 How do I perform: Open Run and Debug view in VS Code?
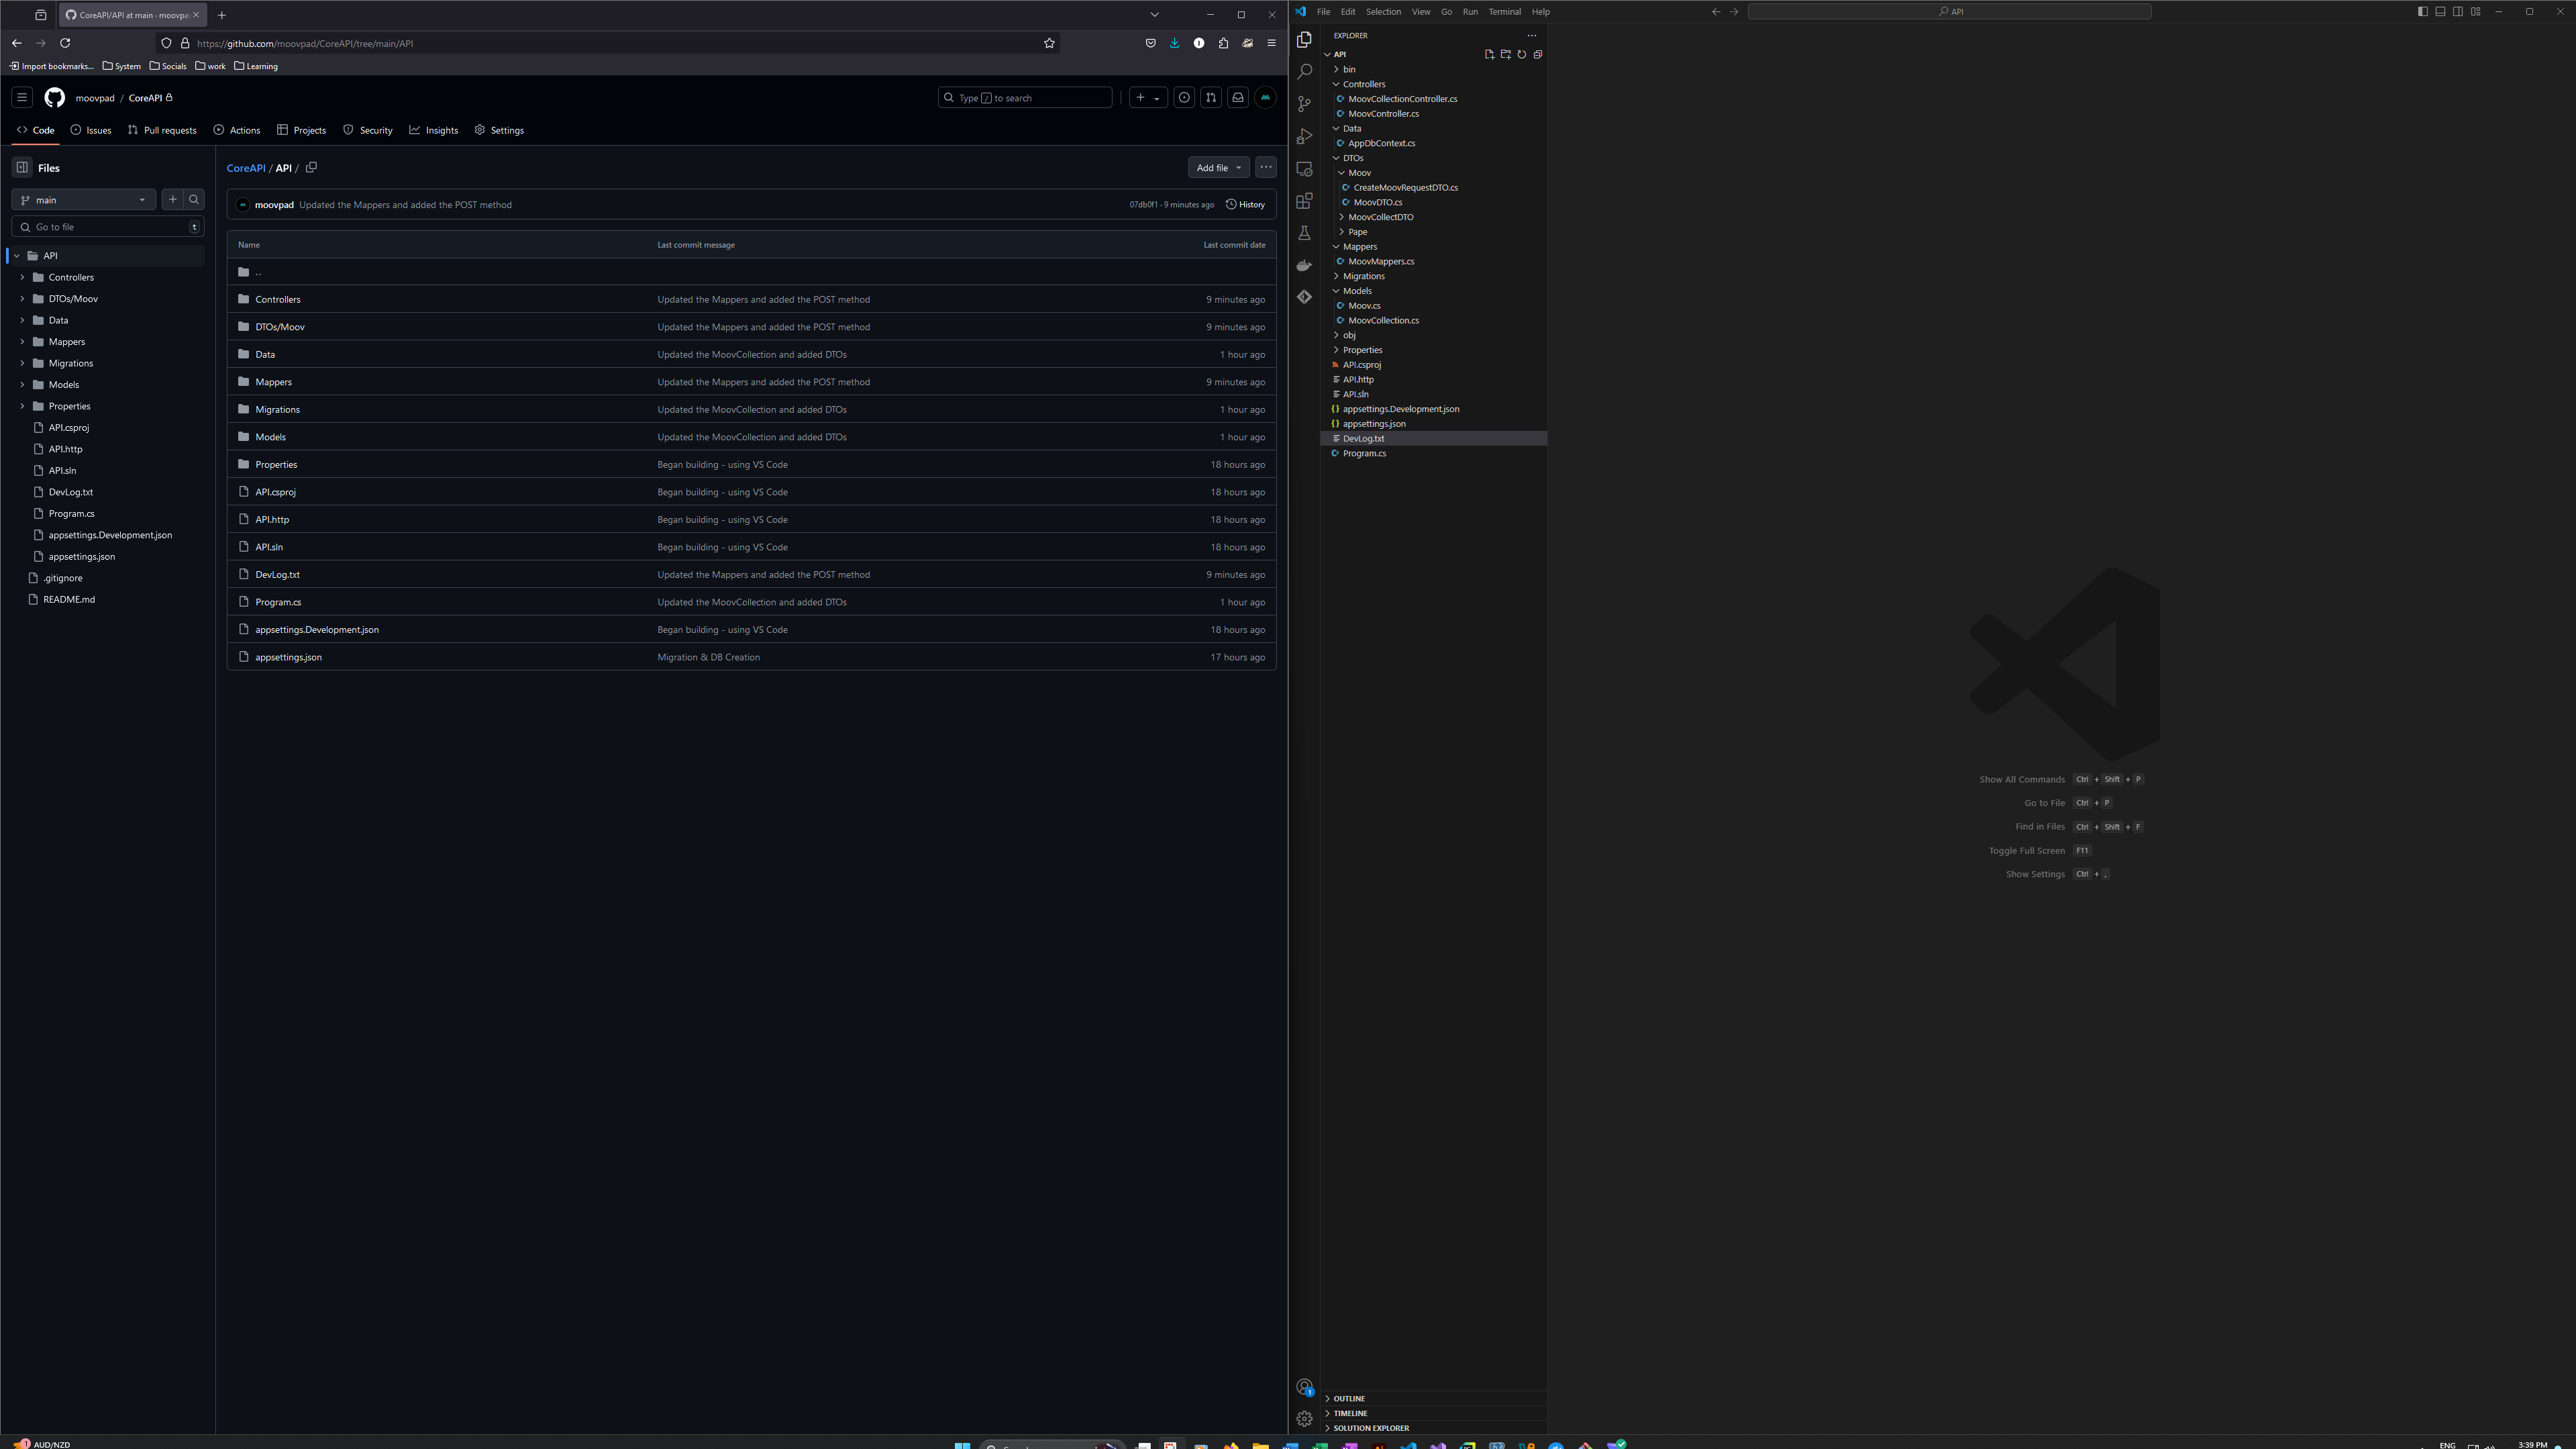[x=1304, y=136]
